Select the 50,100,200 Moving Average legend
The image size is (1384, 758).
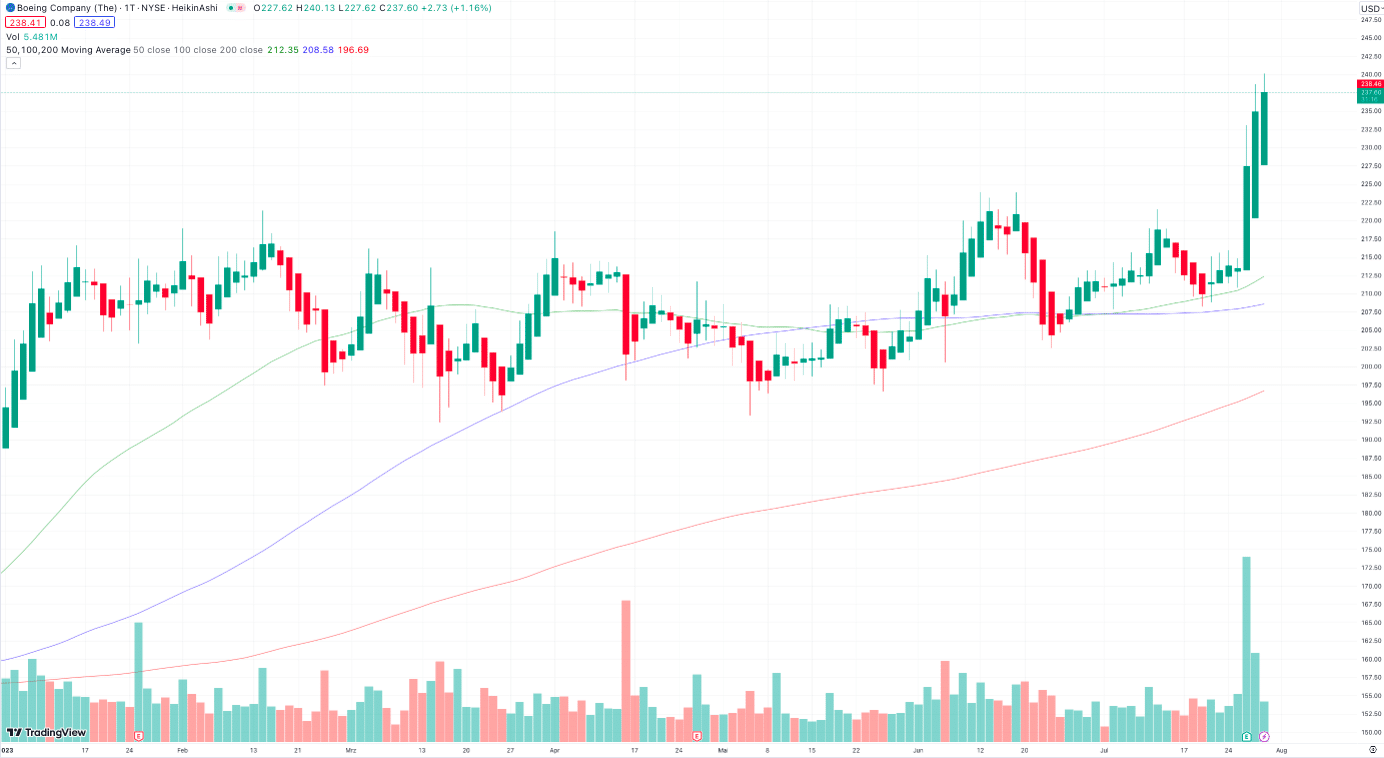point(68,49)
